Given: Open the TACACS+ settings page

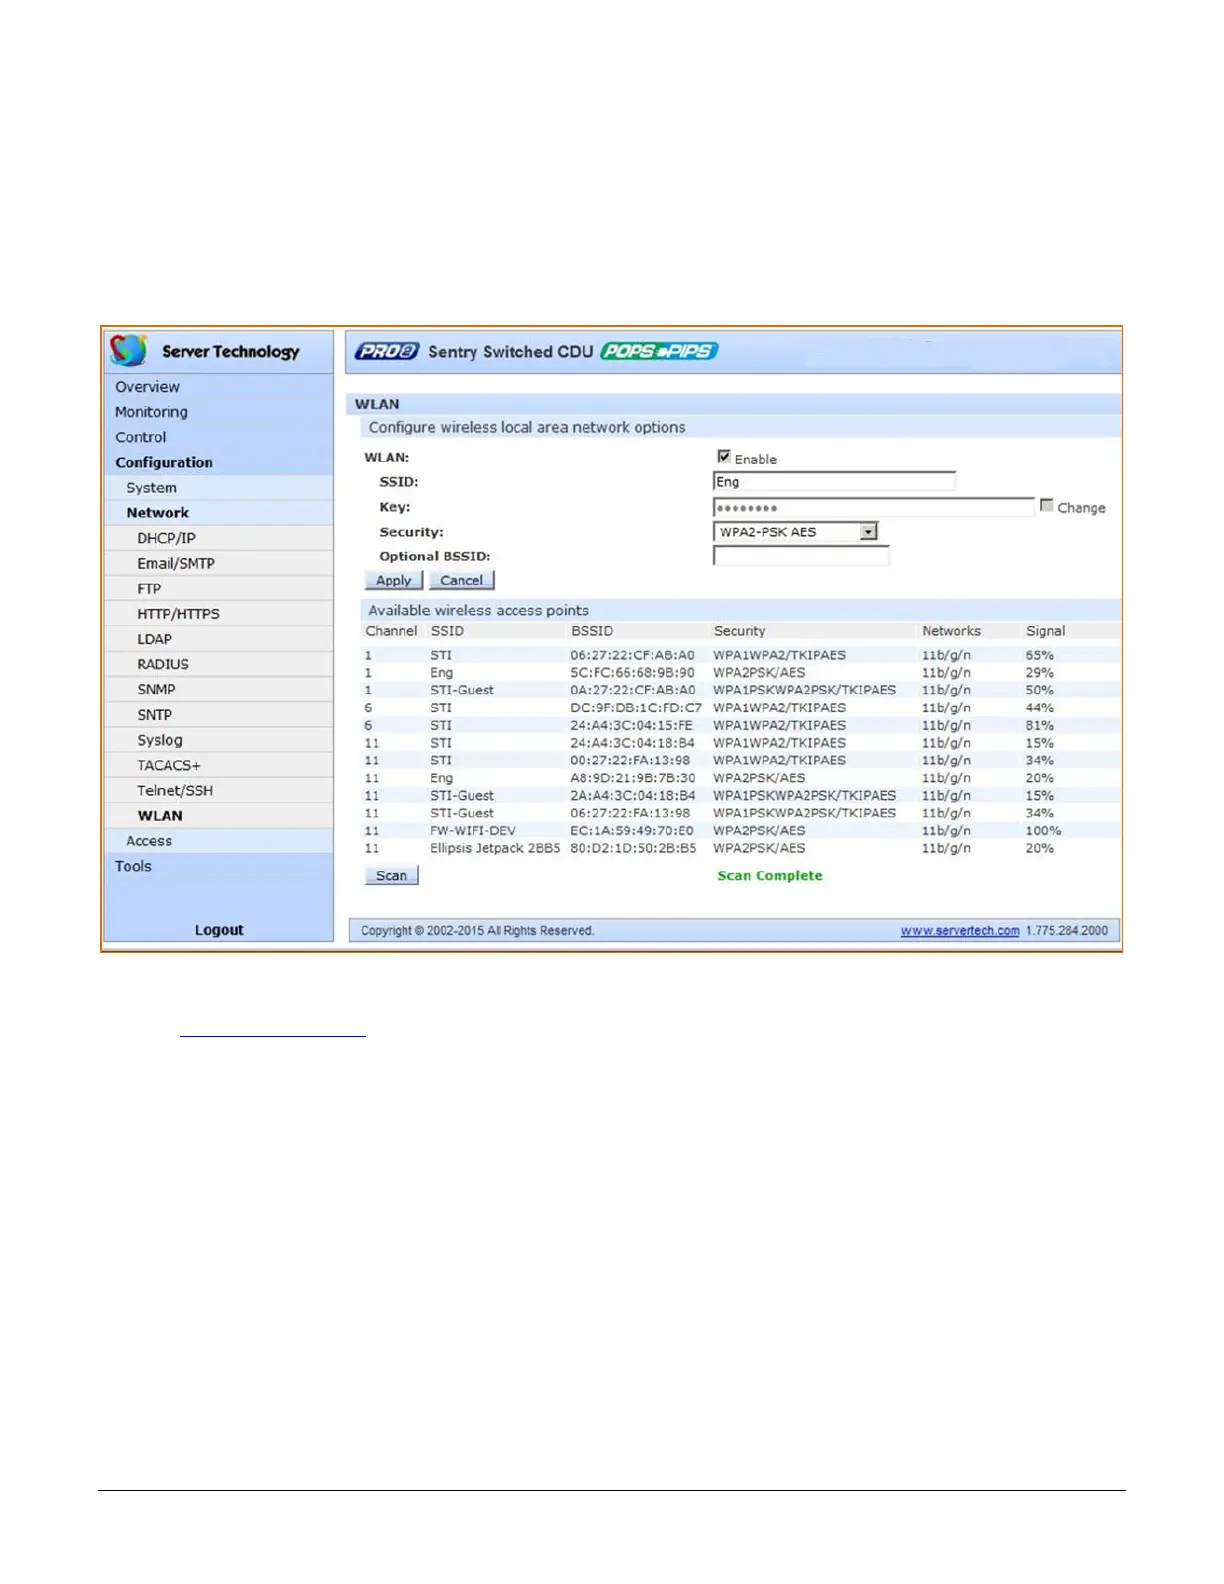Looking at the screenshot, I should [169, 765].
